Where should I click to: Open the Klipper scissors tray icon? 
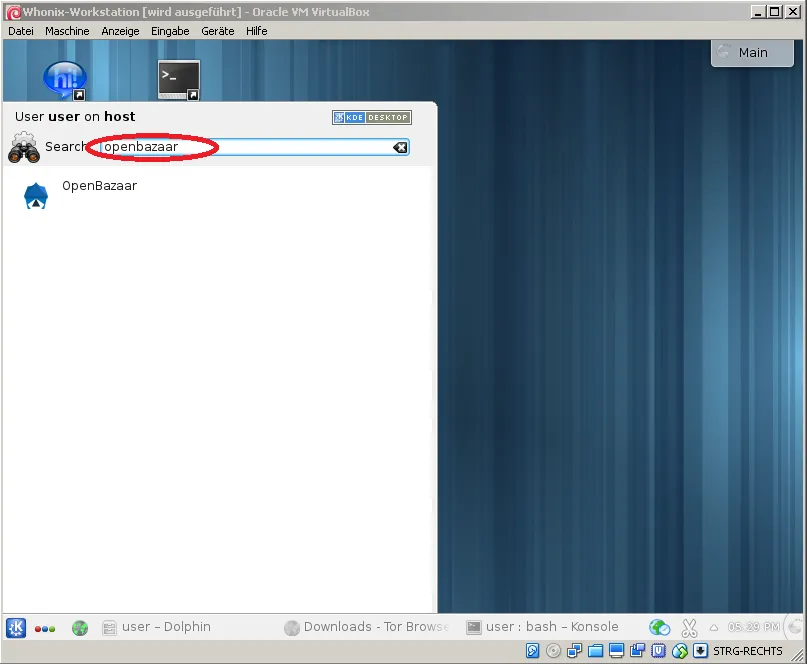689,628
